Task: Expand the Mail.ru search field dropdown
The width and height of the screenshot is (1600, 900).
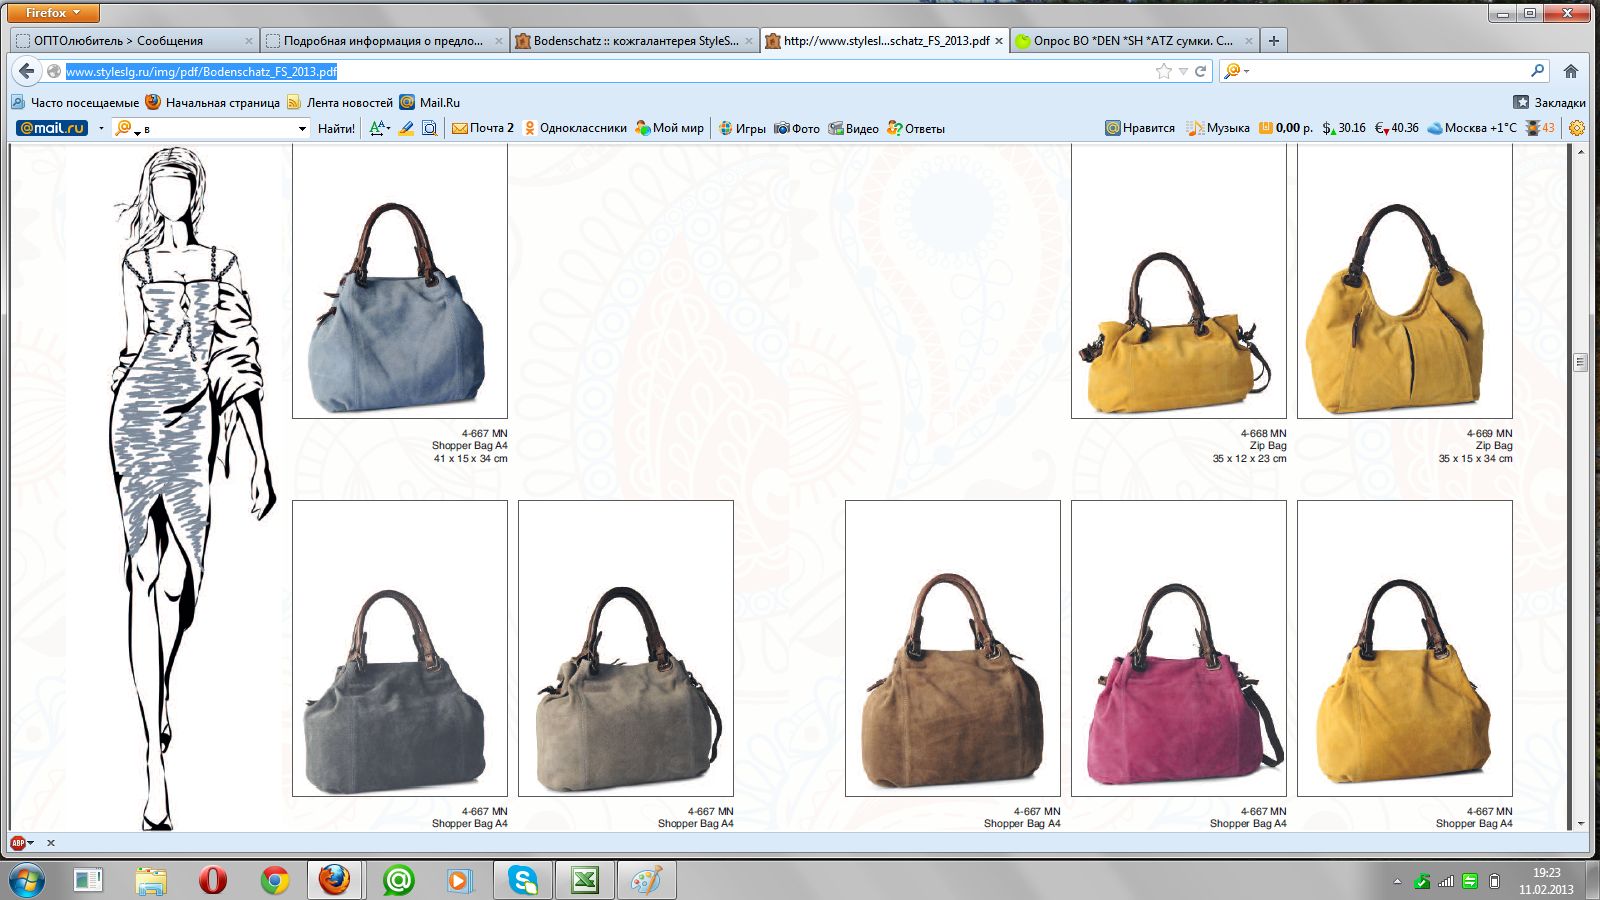Action: point(302,128)
